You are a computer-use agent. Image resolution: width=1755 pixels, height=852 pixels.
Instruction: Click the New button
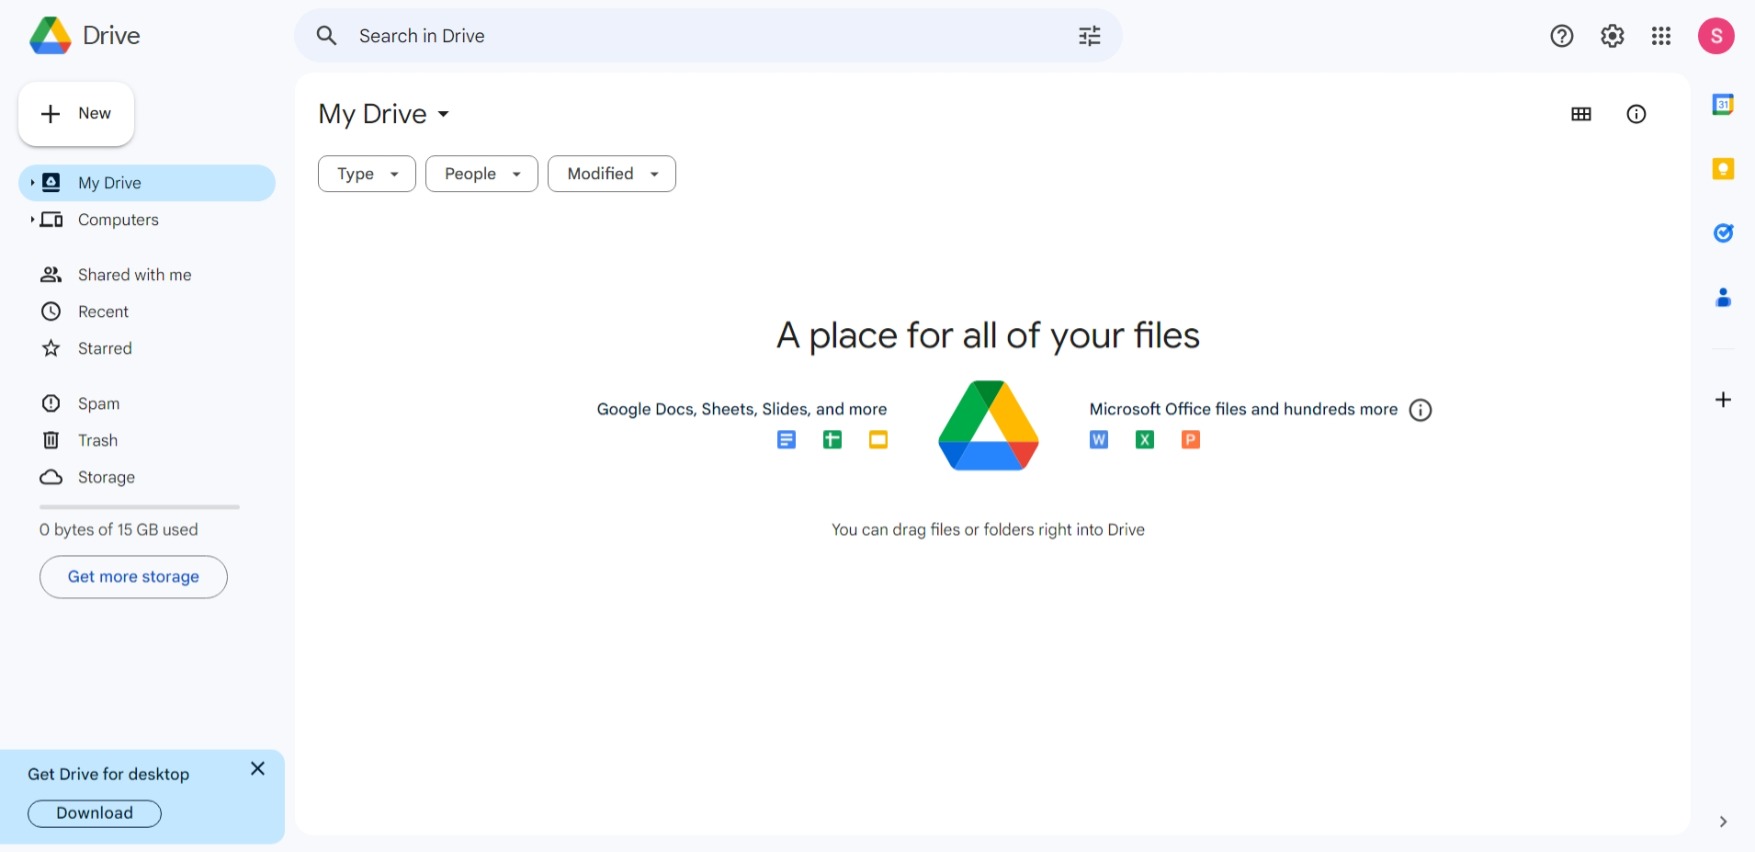point(76,114)
